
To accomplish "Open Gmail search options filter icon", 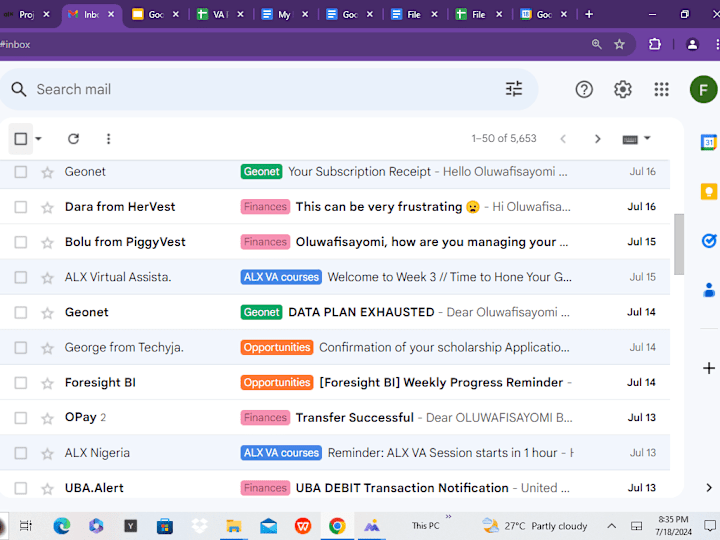I will pos(514,89).
